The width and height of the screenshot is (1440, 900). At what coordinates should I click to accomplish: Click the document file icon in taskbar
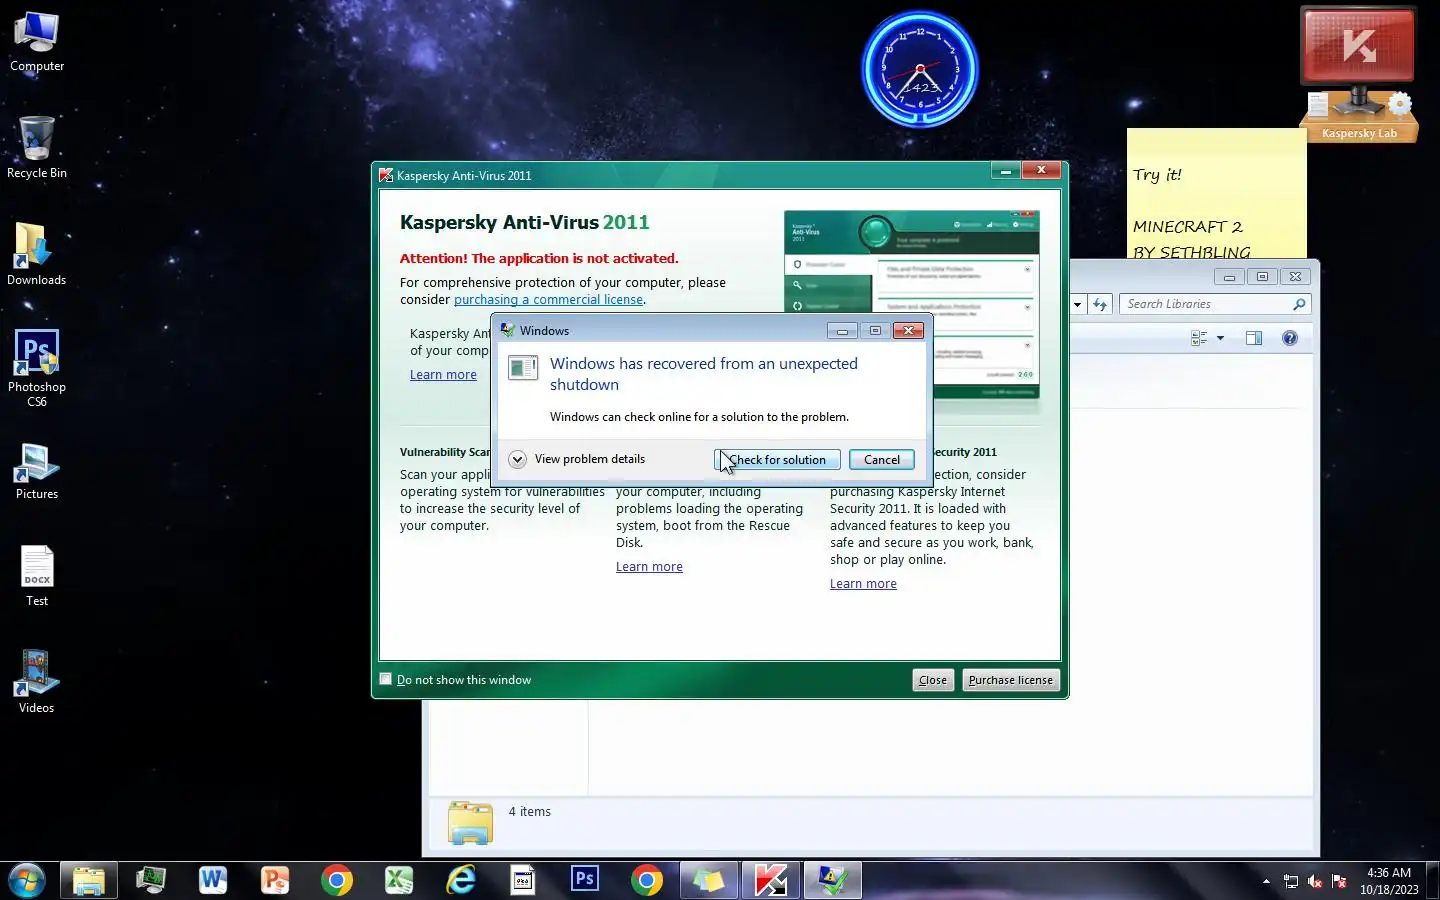(523, 881)
